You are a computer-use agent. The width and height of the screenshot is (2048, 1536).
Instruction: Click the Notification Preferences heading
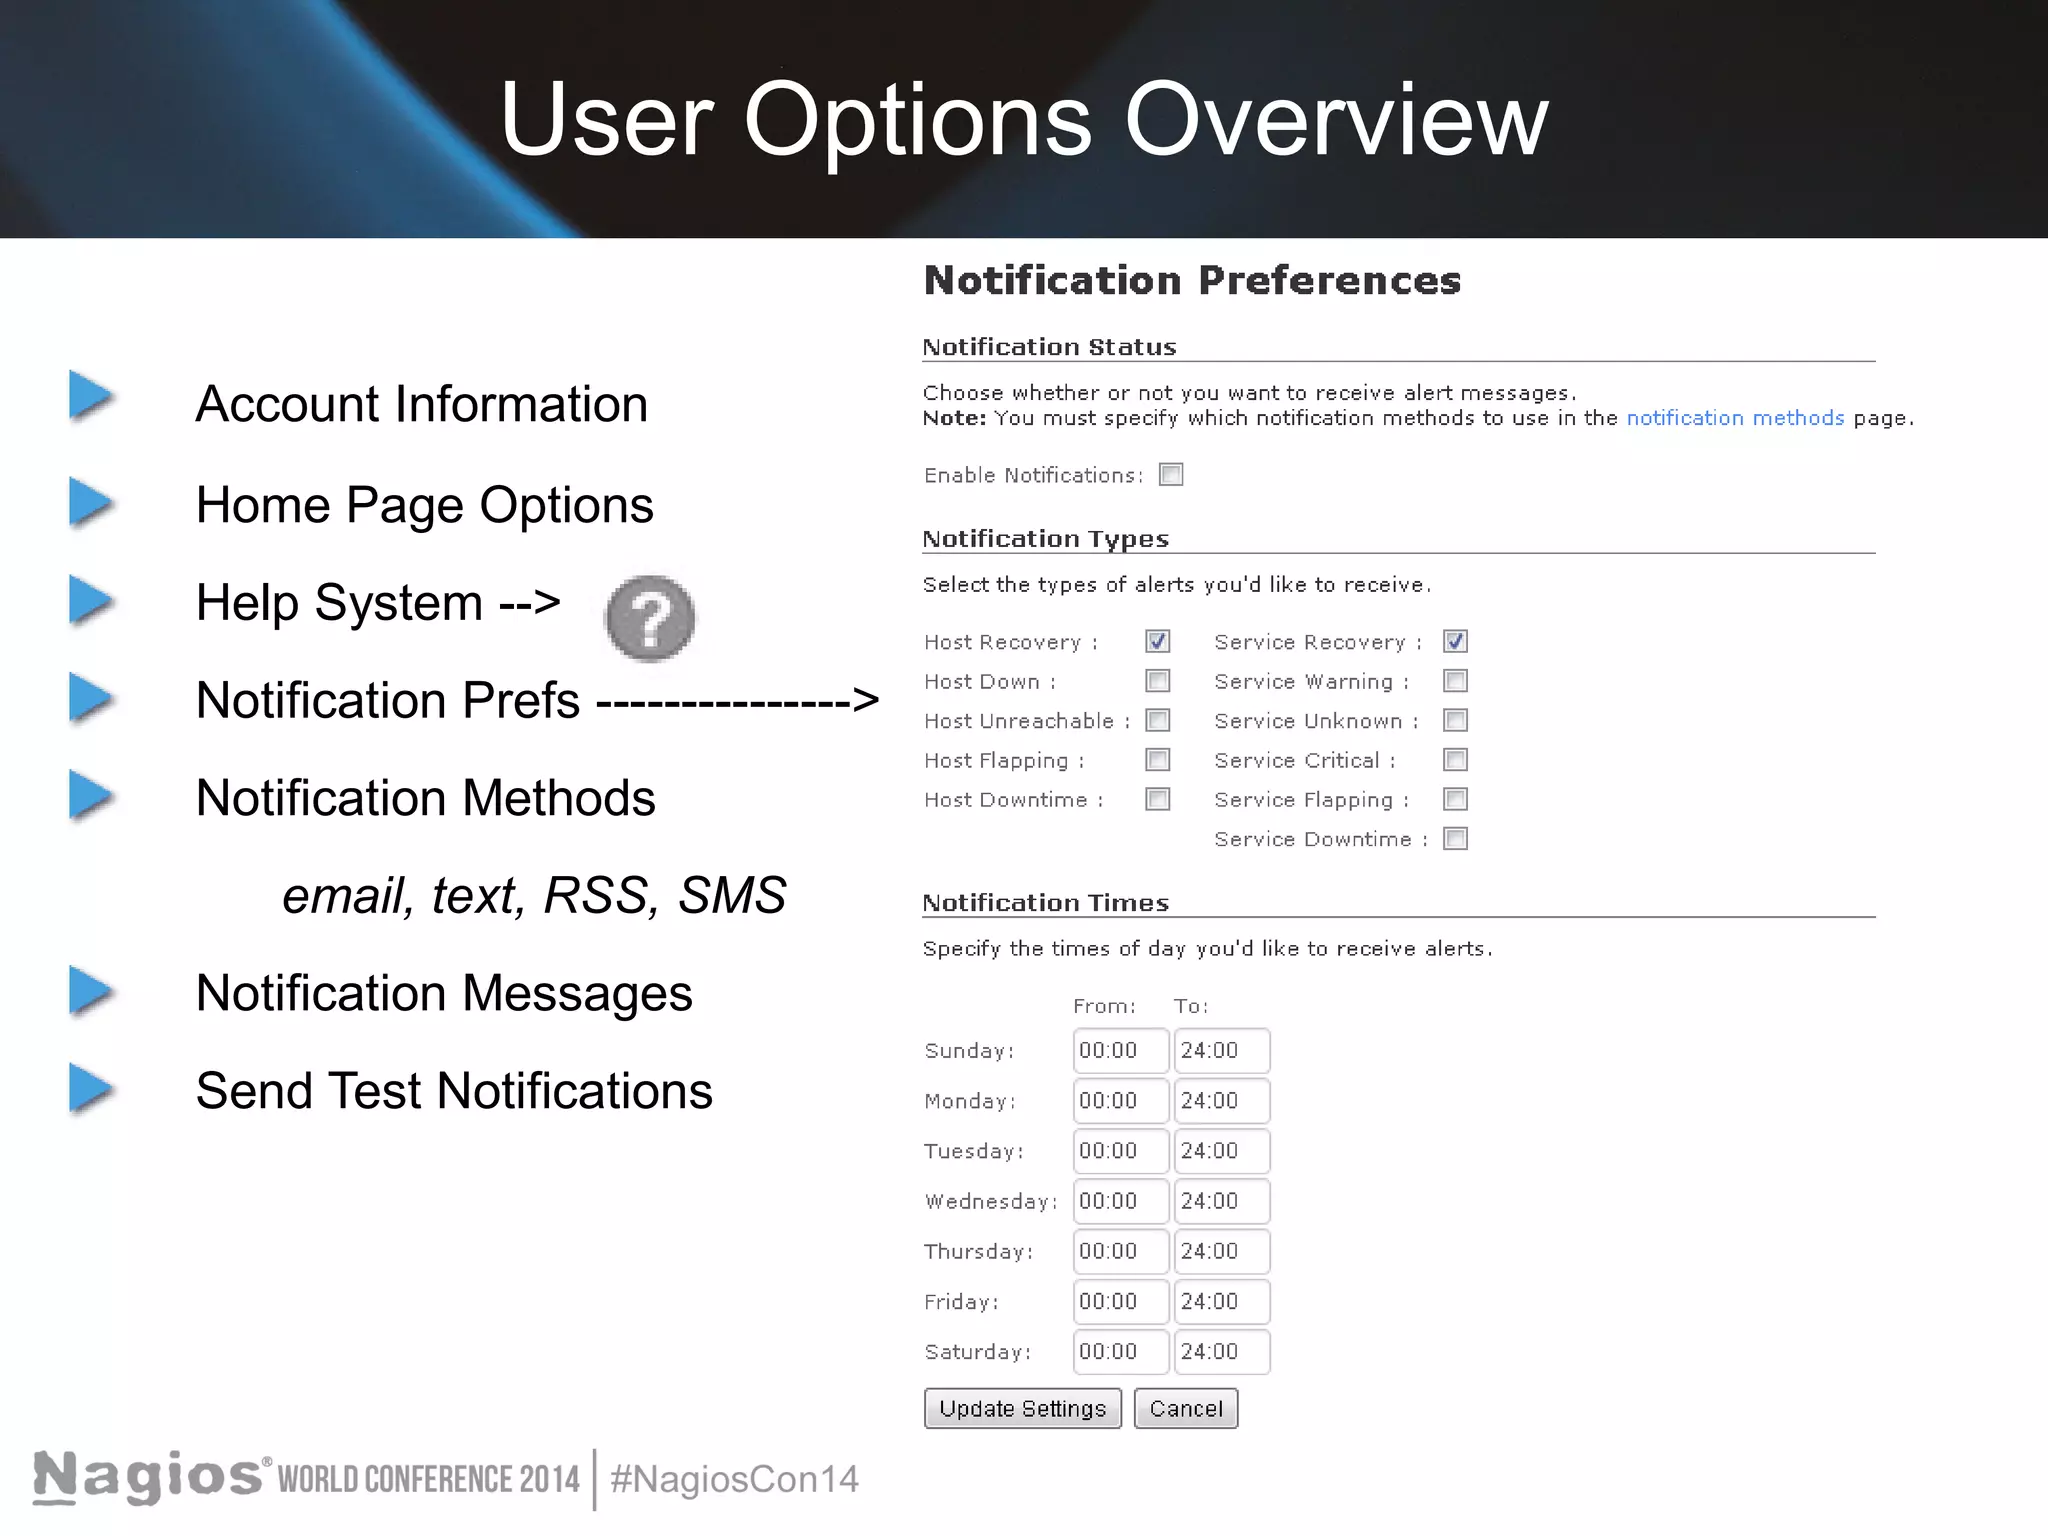pos(1193,280)
